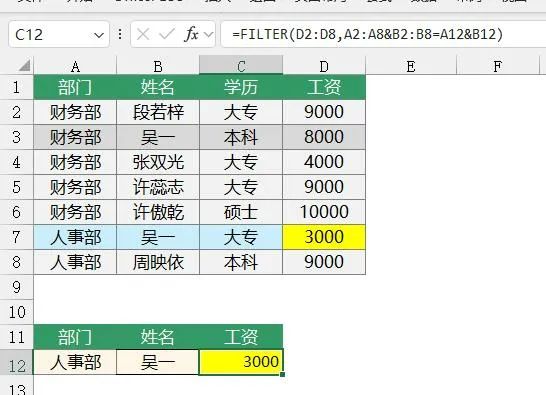Select column E header
Image resolution: width=546 pixels, height=395 pixels.
411,66
